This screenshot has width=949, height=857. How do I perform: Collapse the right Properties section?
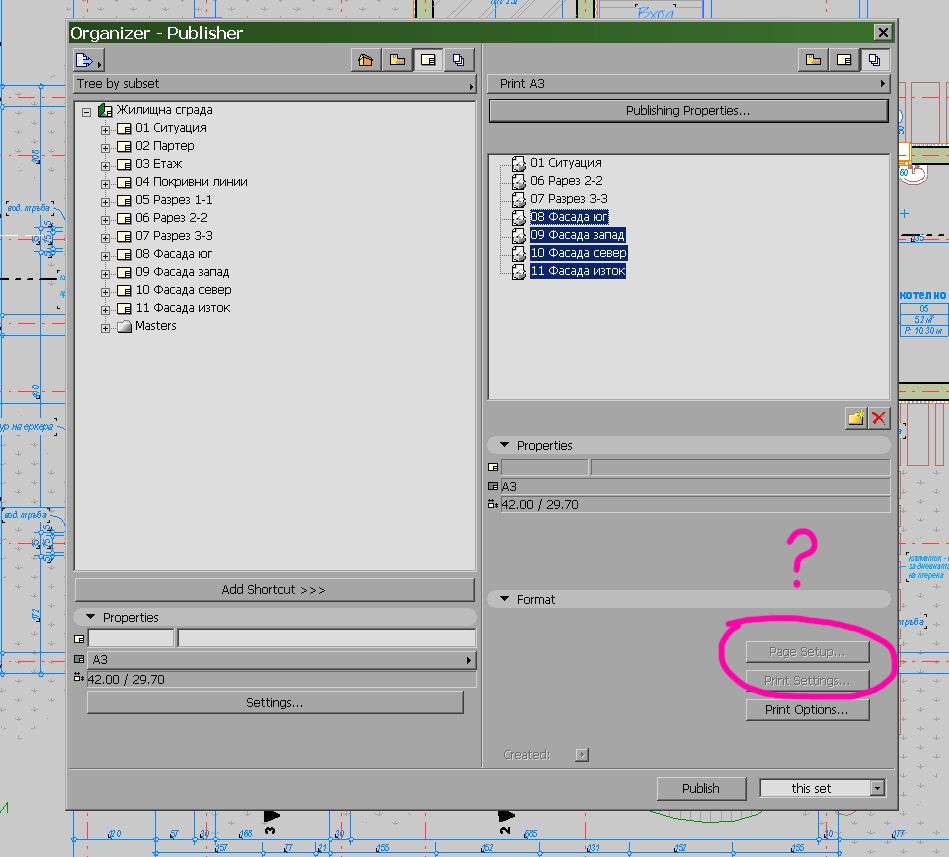pos(504,445)
